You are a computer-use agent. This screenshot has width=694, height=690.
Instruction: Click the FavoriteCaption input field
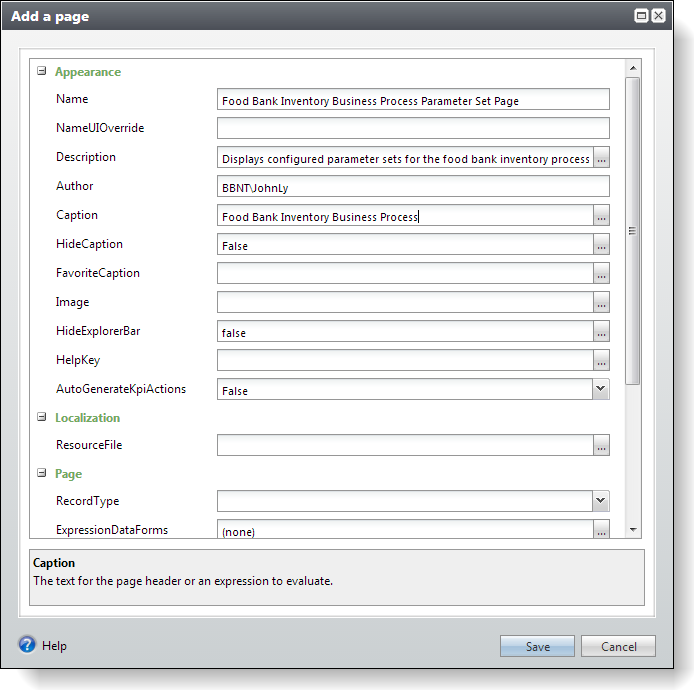click(x=405, y=273)
